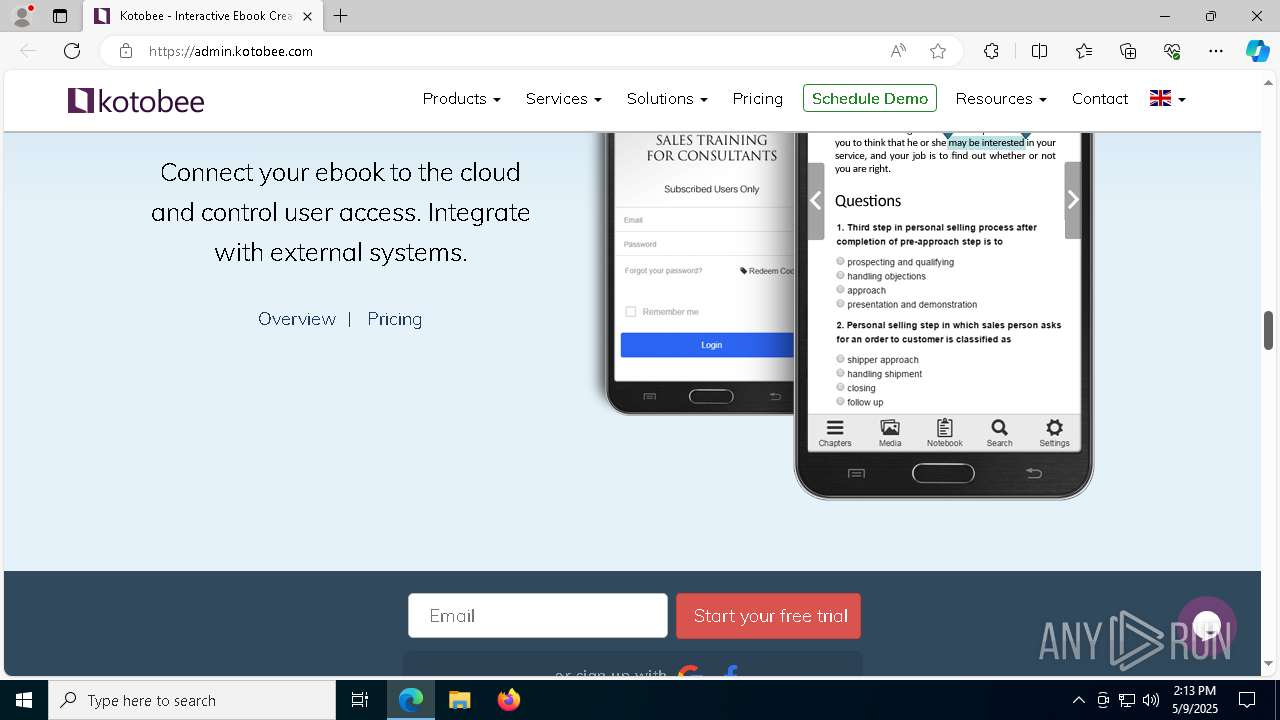Open Edge Settings and more menu

click(x=1216, y=51)
